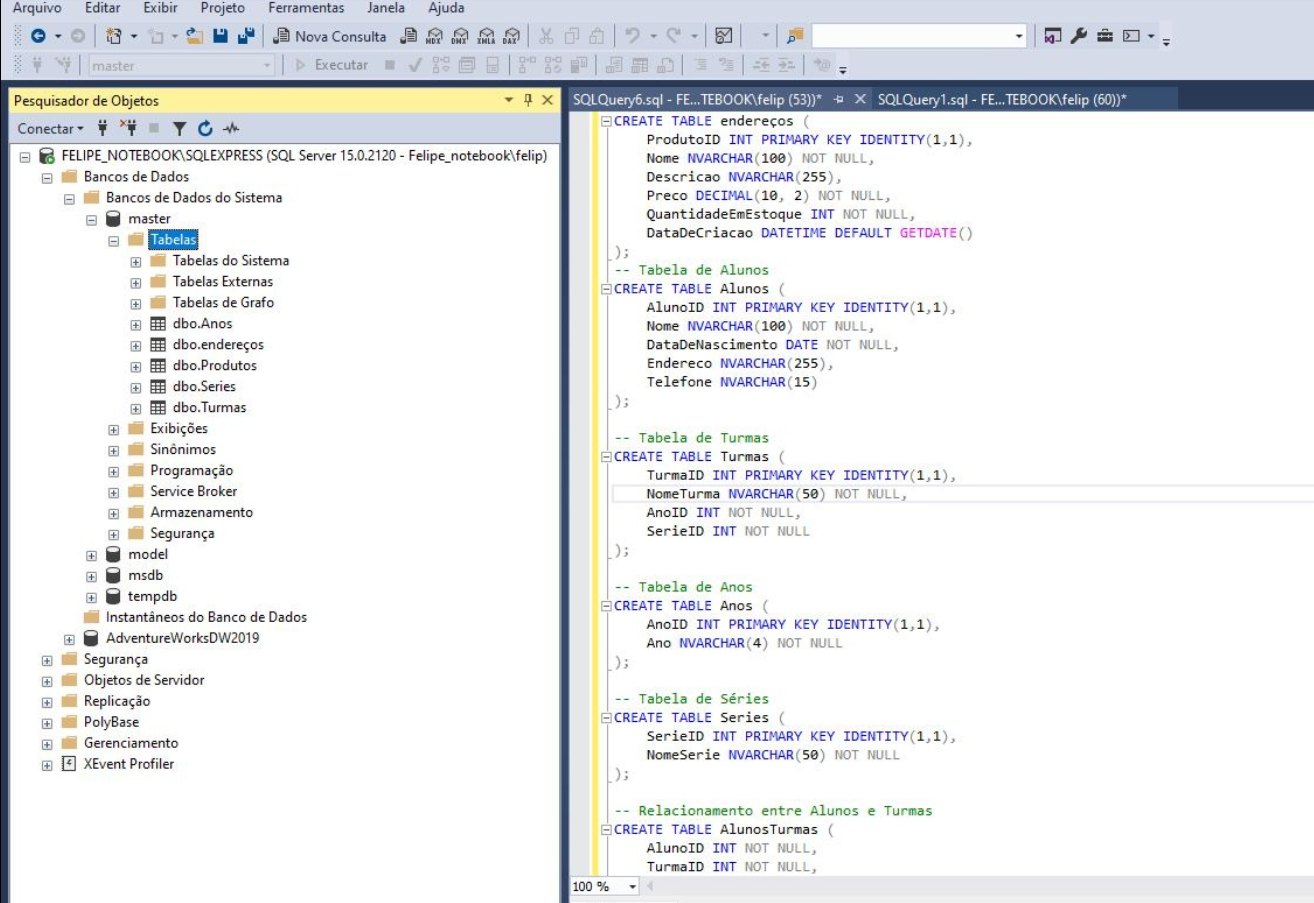Click the Redo arrow icon
This screenshot has height=903, width=1314.
click(674, 37)
